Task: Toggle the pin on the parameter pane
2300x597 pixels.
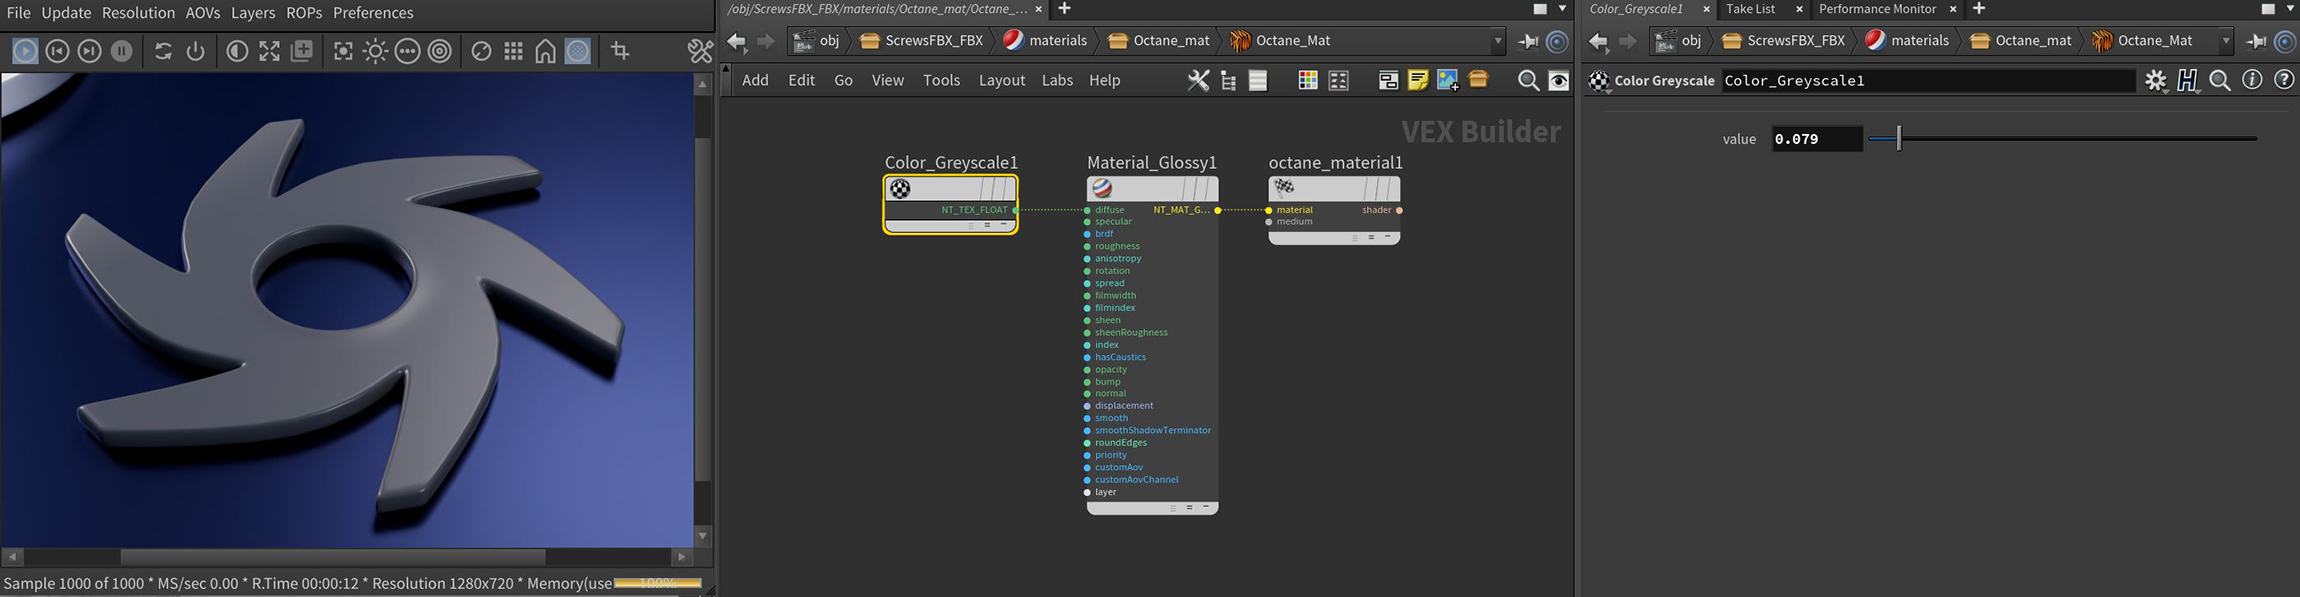Action: pos(2256,41)
